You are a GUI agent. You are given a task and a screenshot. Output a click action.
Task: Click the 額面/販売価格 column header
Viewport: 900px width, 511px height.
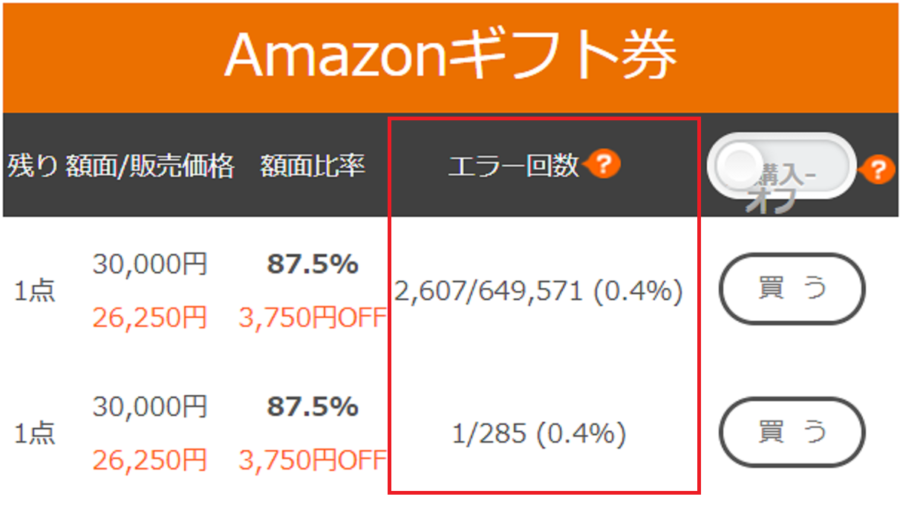[x=150, y=167]
